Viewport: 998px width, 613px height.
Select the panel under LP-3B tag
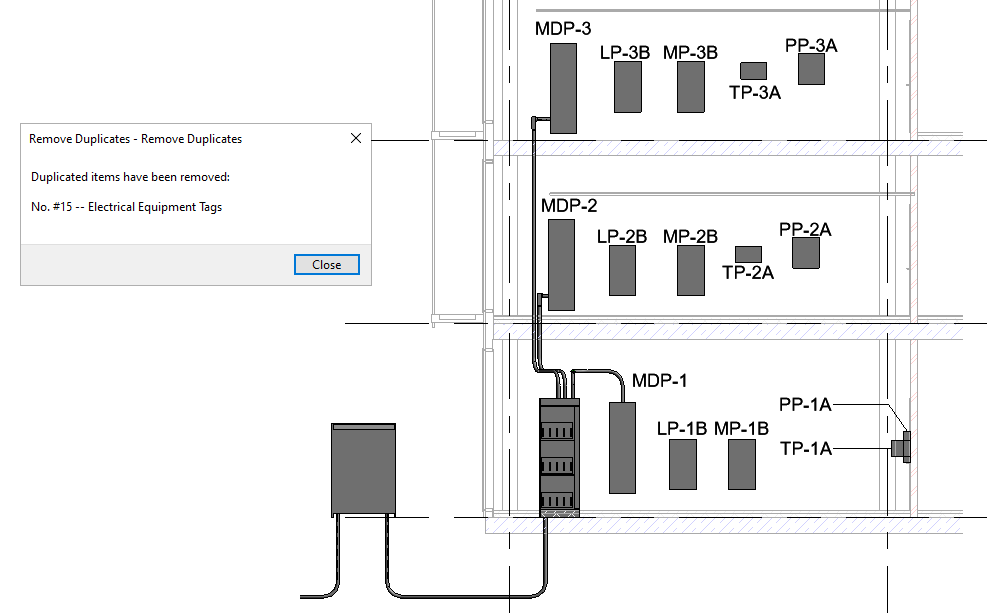[628, 87]
